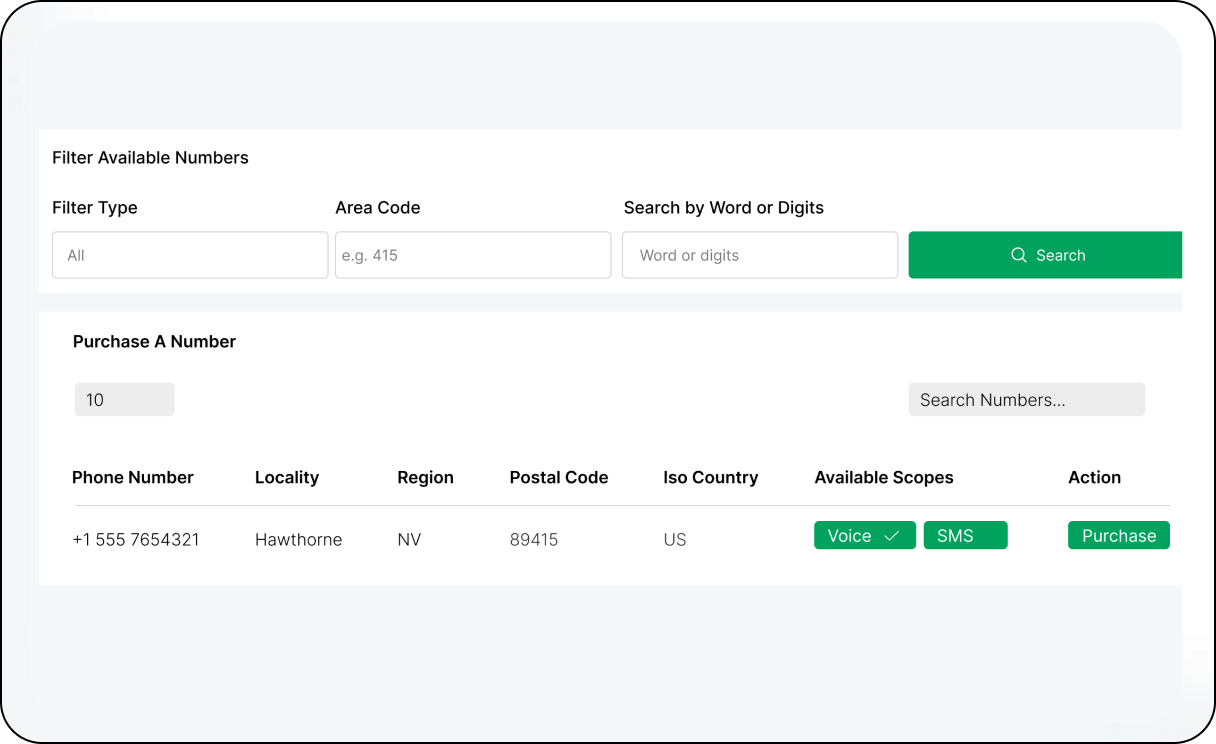Toggle the SMS scope badge
The height and width of the screenshot is (744, 1216).
click(965, 536)
